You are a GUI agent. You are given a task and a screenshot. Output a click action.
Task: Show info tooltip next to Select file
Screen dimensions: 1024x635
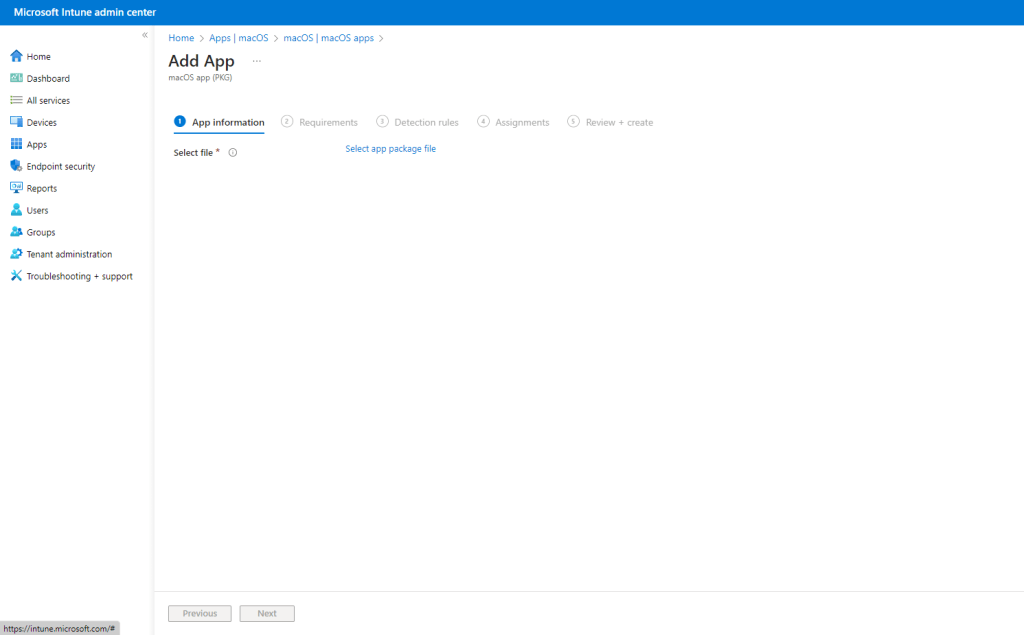click(x=233, y=153)
